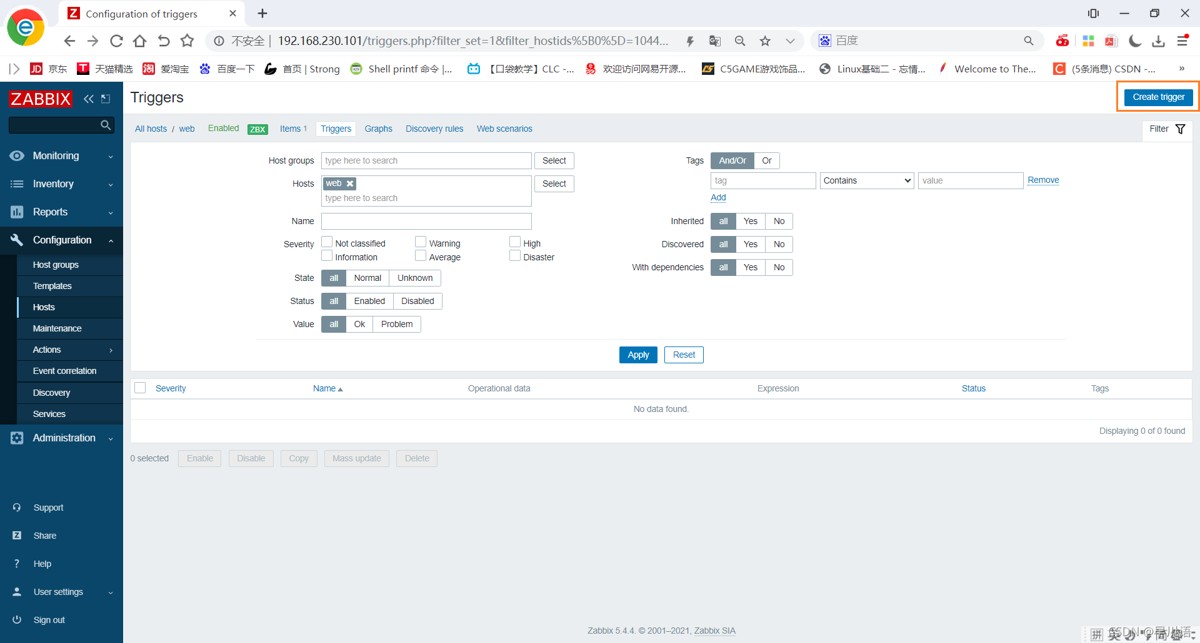Remove the web host tag with x

(x=350, y=184)
